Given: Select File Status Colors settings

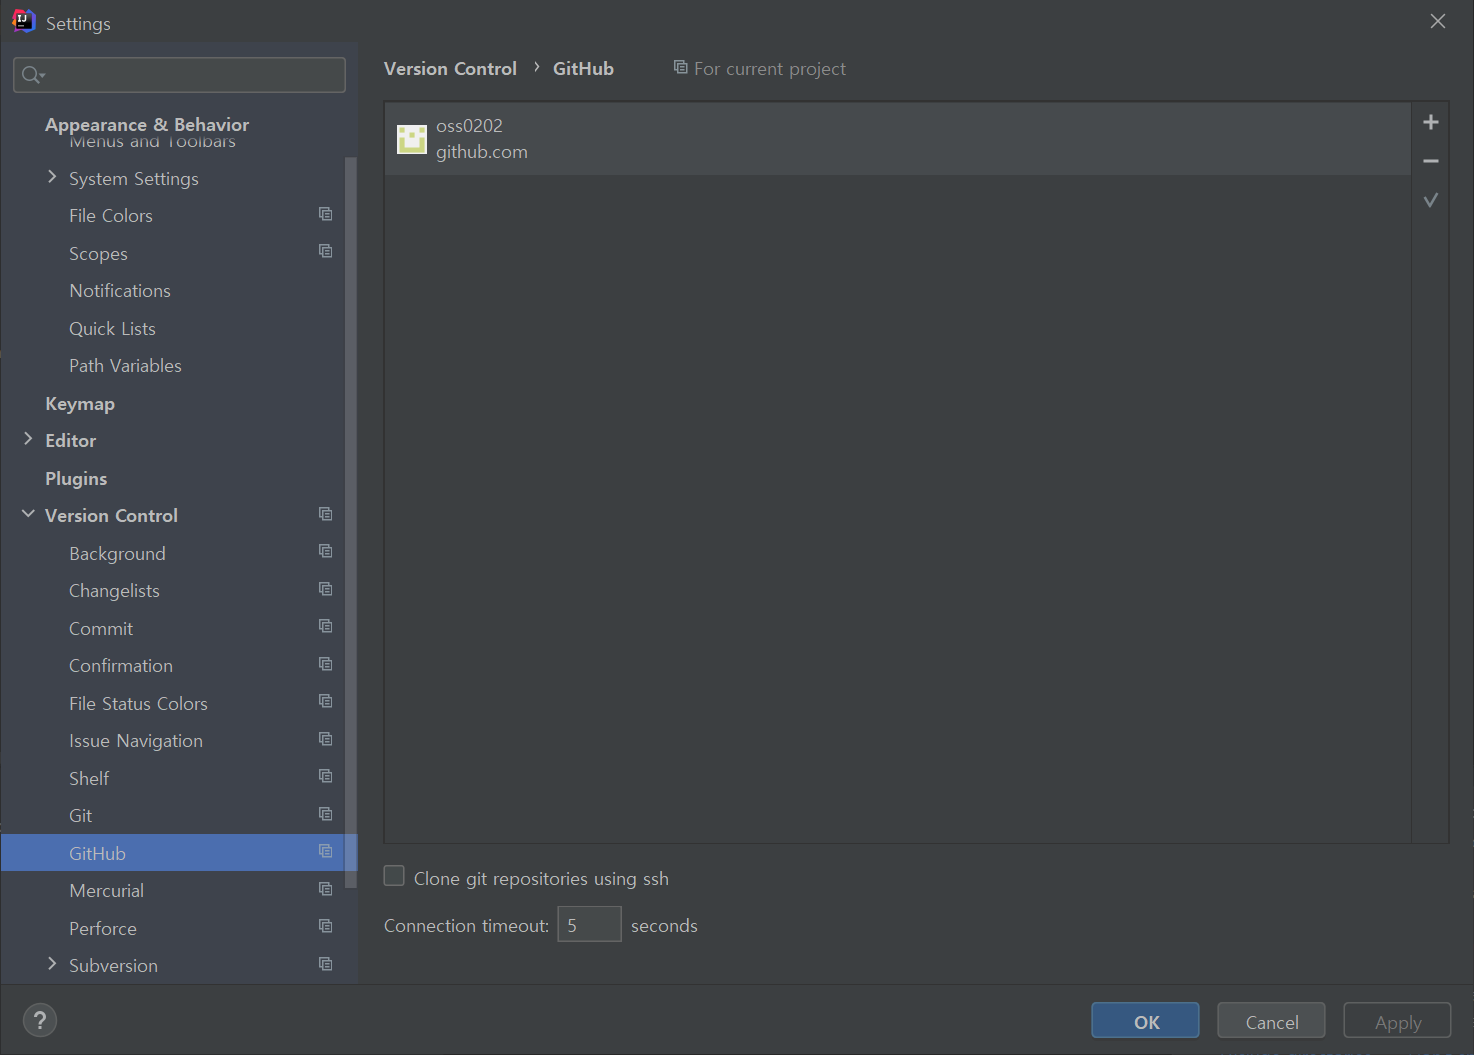Looking at the screenshot, I should pos(138,704).
